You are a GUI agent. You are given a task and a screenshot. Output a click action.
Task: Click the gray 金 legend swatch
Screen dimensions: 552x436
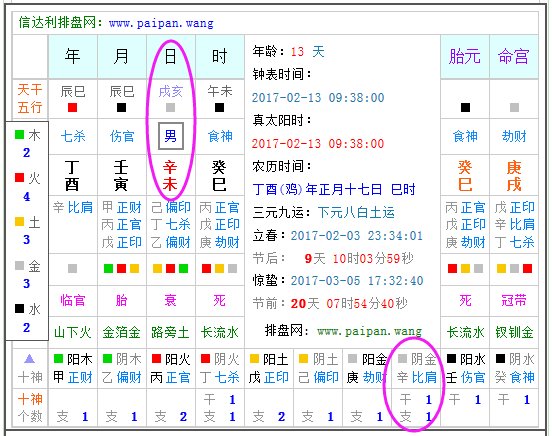(x=19, y=265)
